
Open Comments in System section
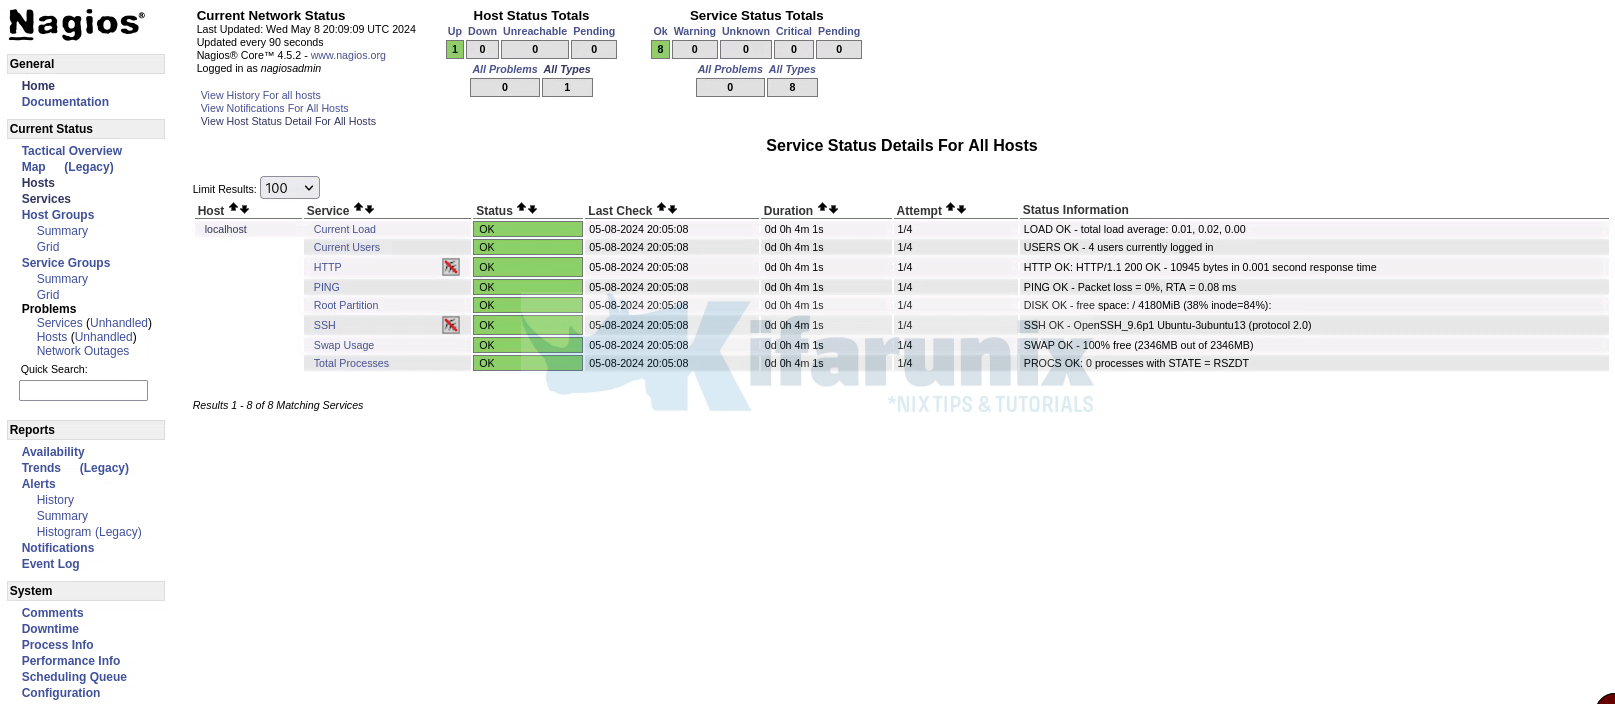pyautogui.click(x=53, y=613)
